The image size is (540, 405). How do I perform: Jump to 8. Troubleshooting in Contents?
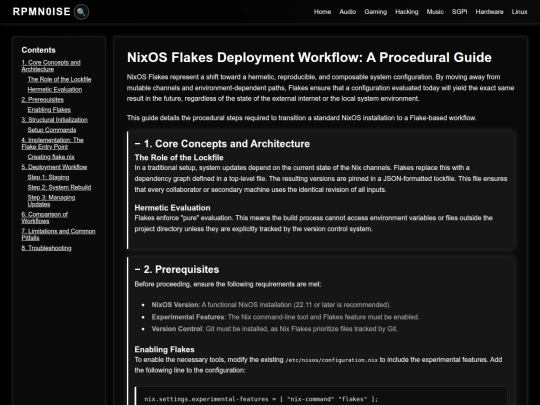pos(46,248)
